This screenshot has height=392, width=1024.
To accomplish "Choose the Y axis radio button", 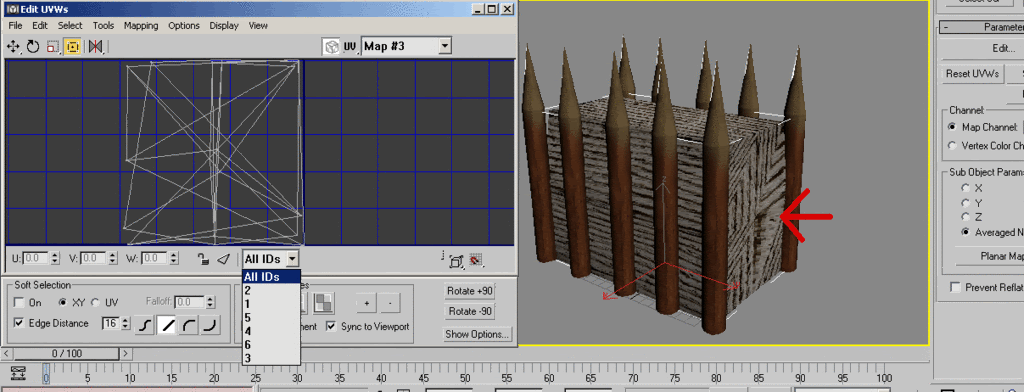I will tap(965, 203).
